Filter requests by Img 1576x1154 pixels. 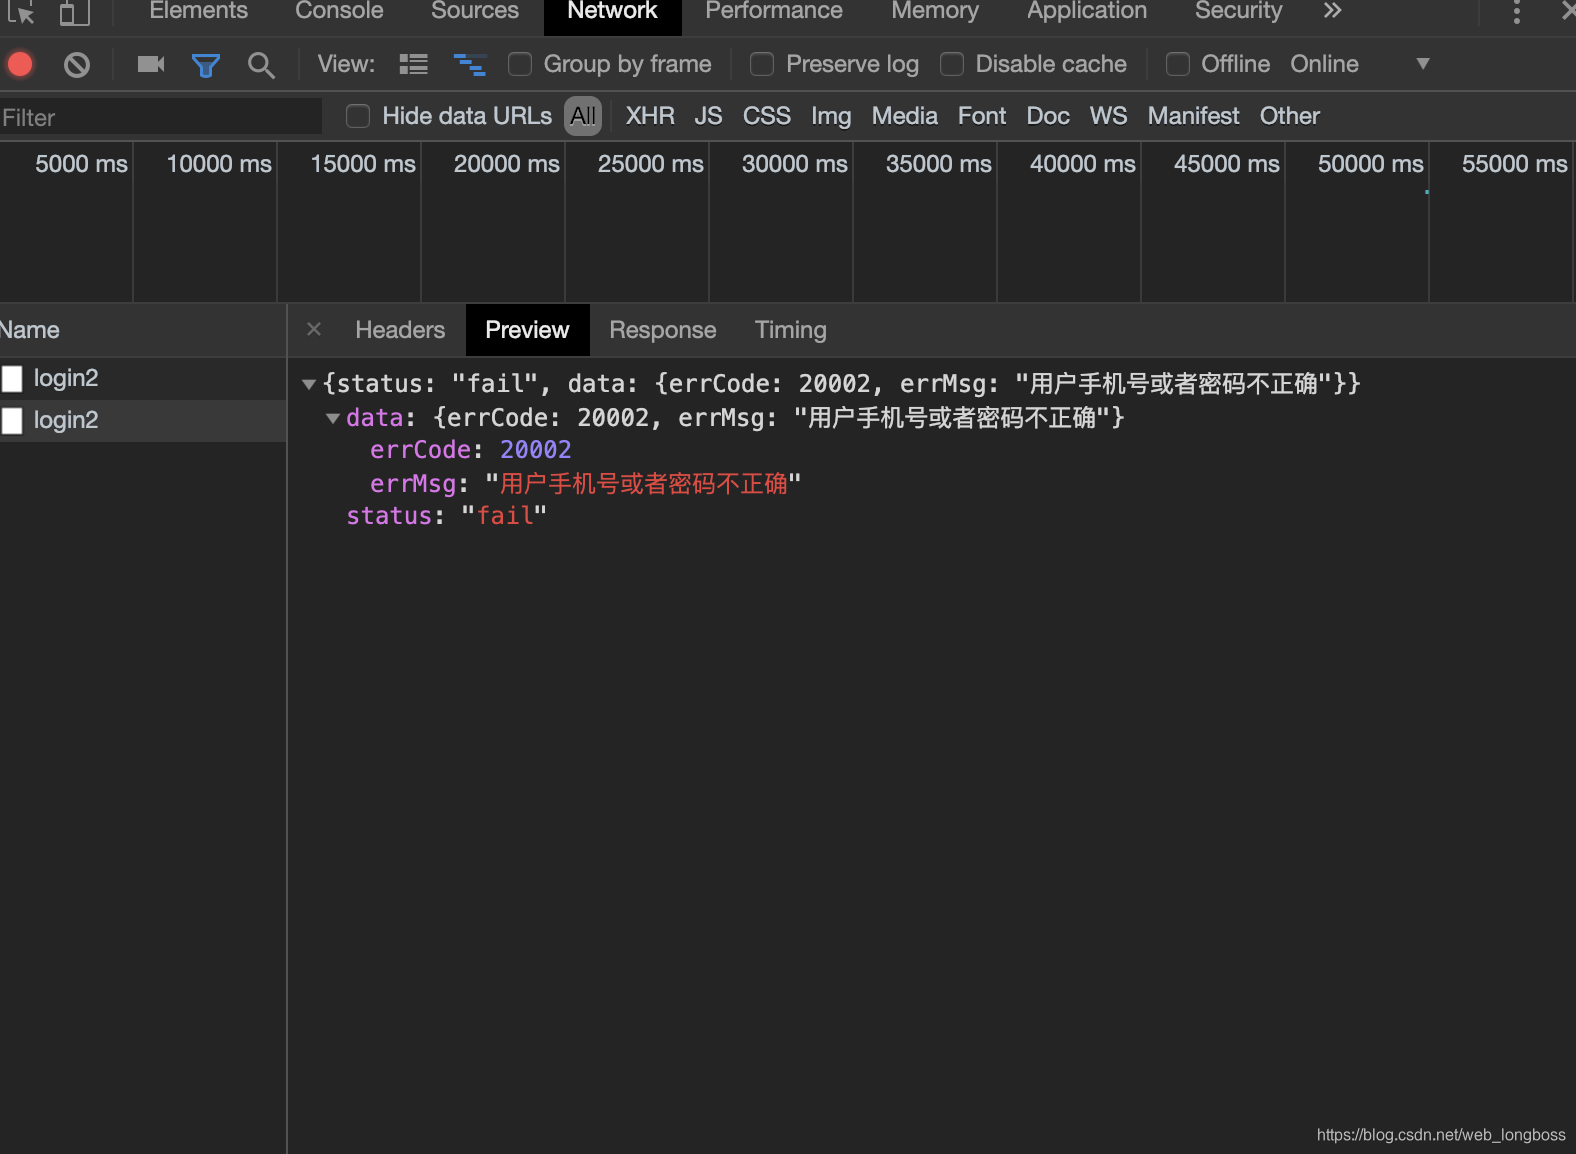[x=831, y=116]
